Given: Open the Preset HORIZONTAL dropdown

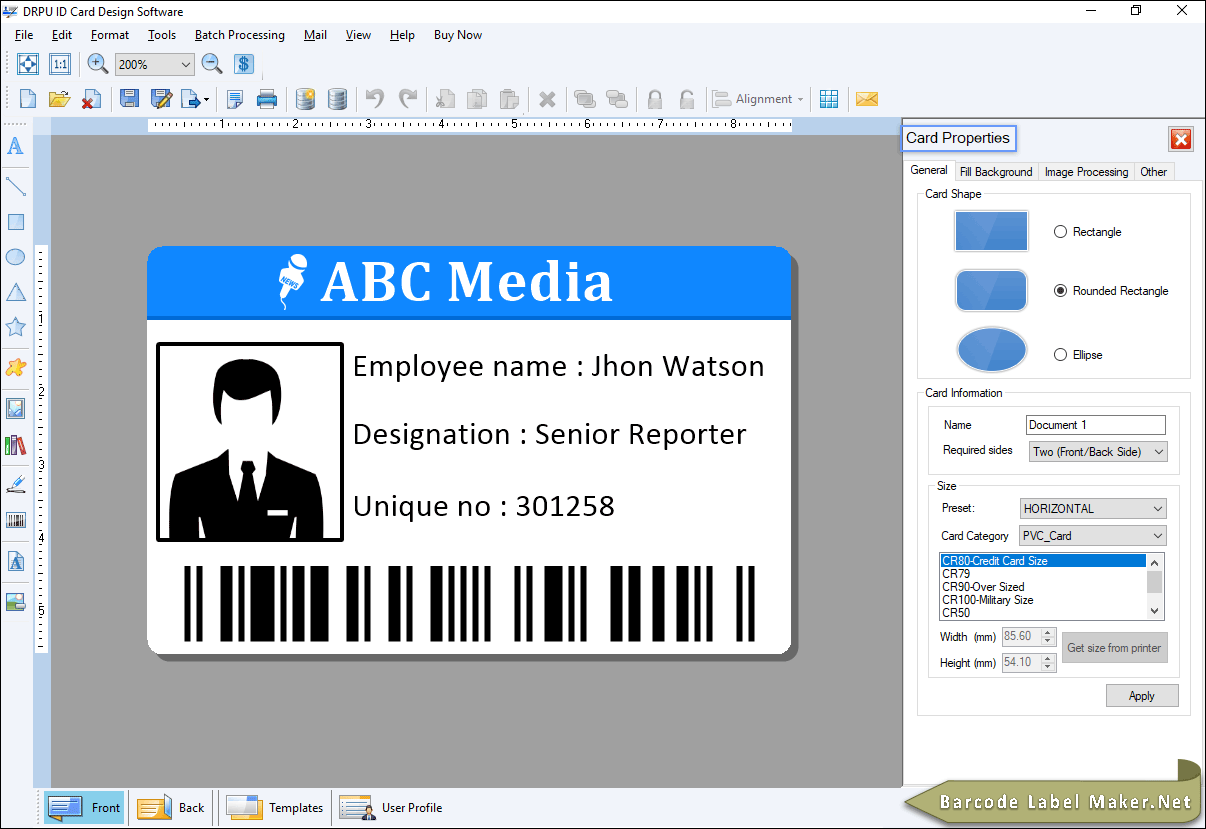Looking at the screenshot, I should [x=1093, y=509].
